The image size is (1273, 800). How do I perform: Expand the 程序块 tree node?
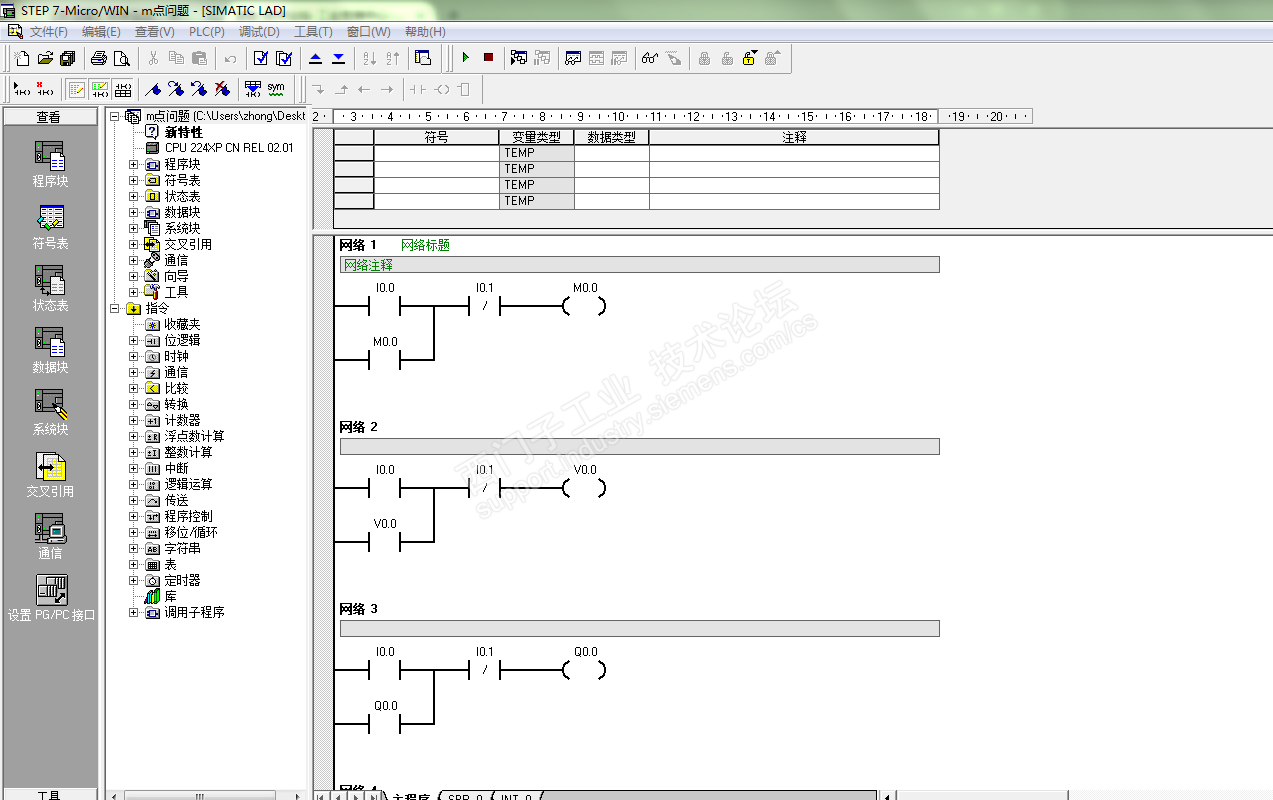134,164
